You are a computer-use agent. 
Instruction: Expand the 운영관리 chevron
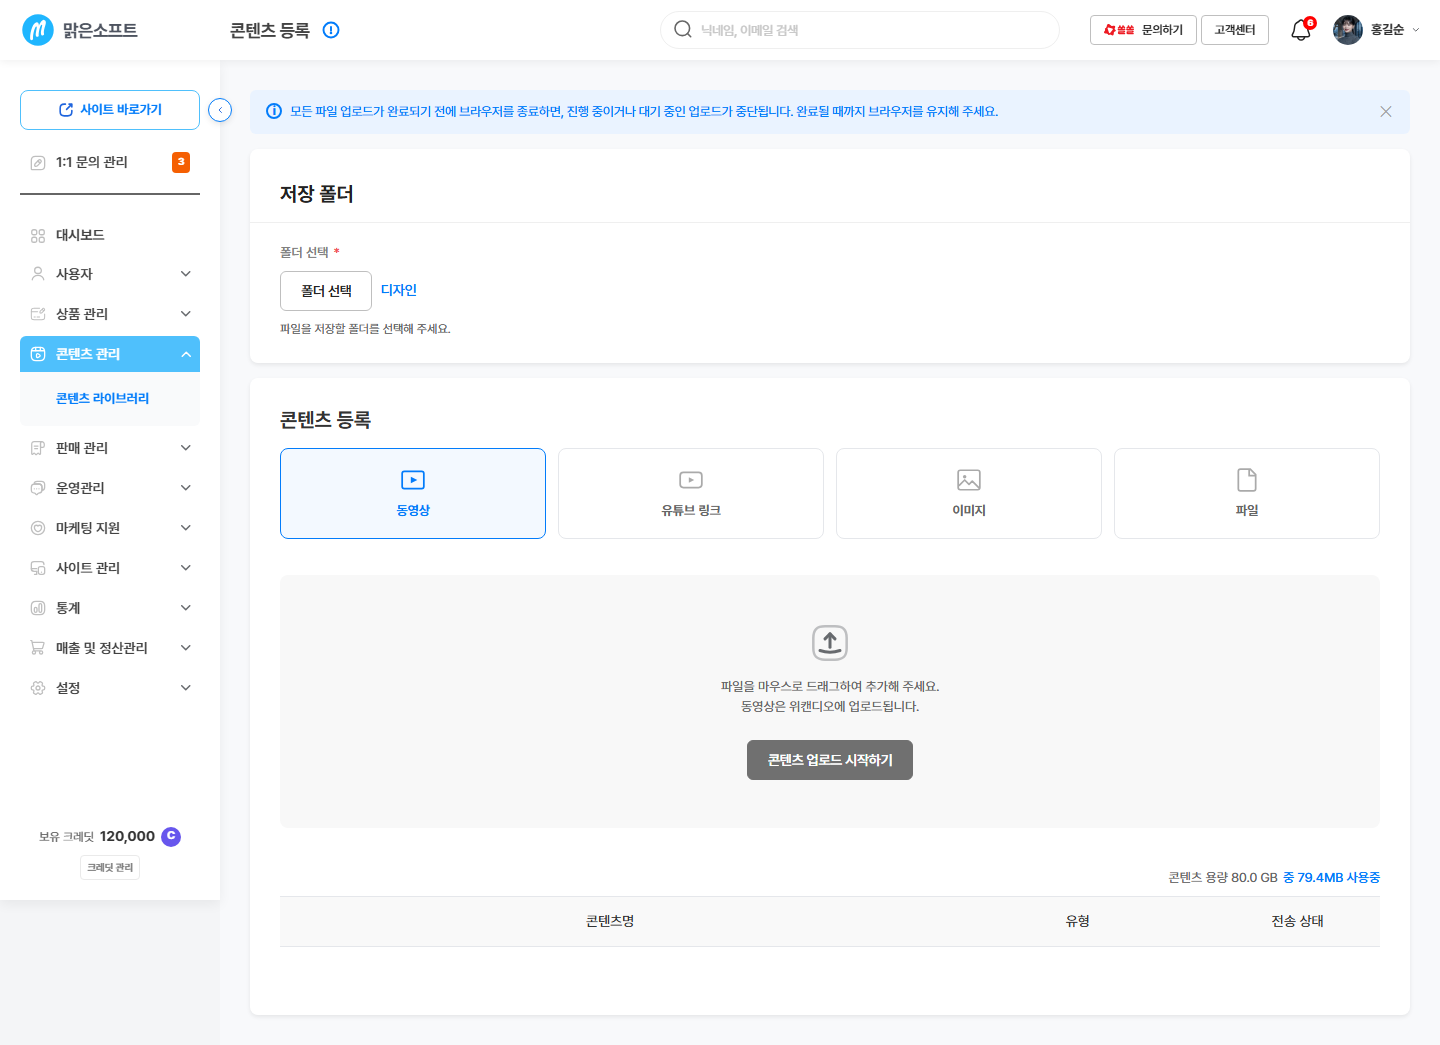coord(186,488)
